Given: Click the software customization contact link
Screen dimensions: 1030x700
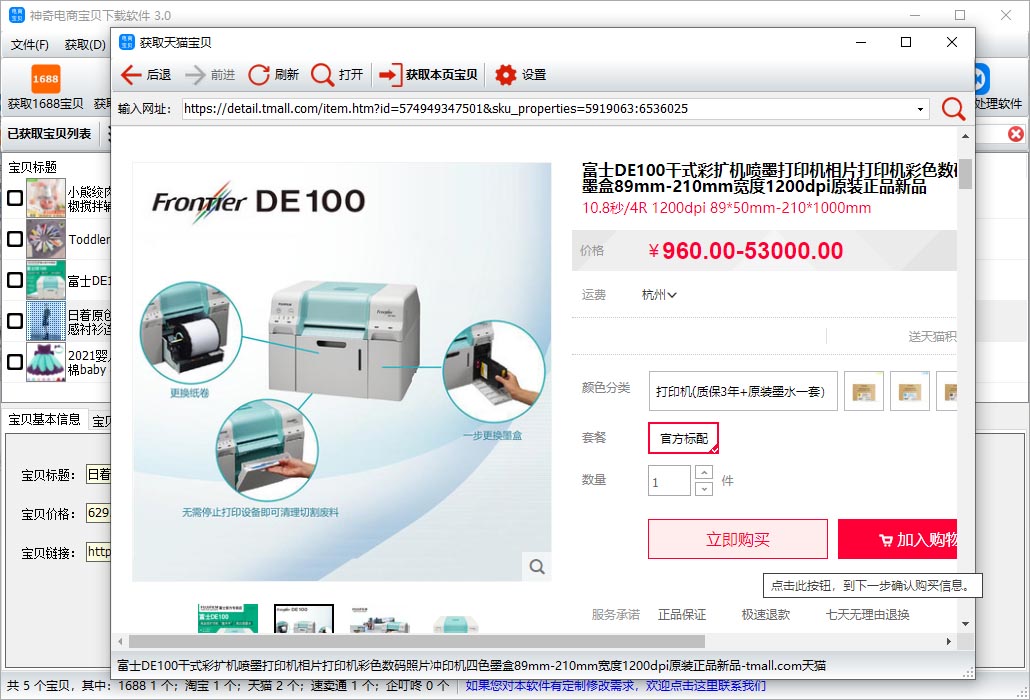Looking at the screenshot, I should click(616, 686).
